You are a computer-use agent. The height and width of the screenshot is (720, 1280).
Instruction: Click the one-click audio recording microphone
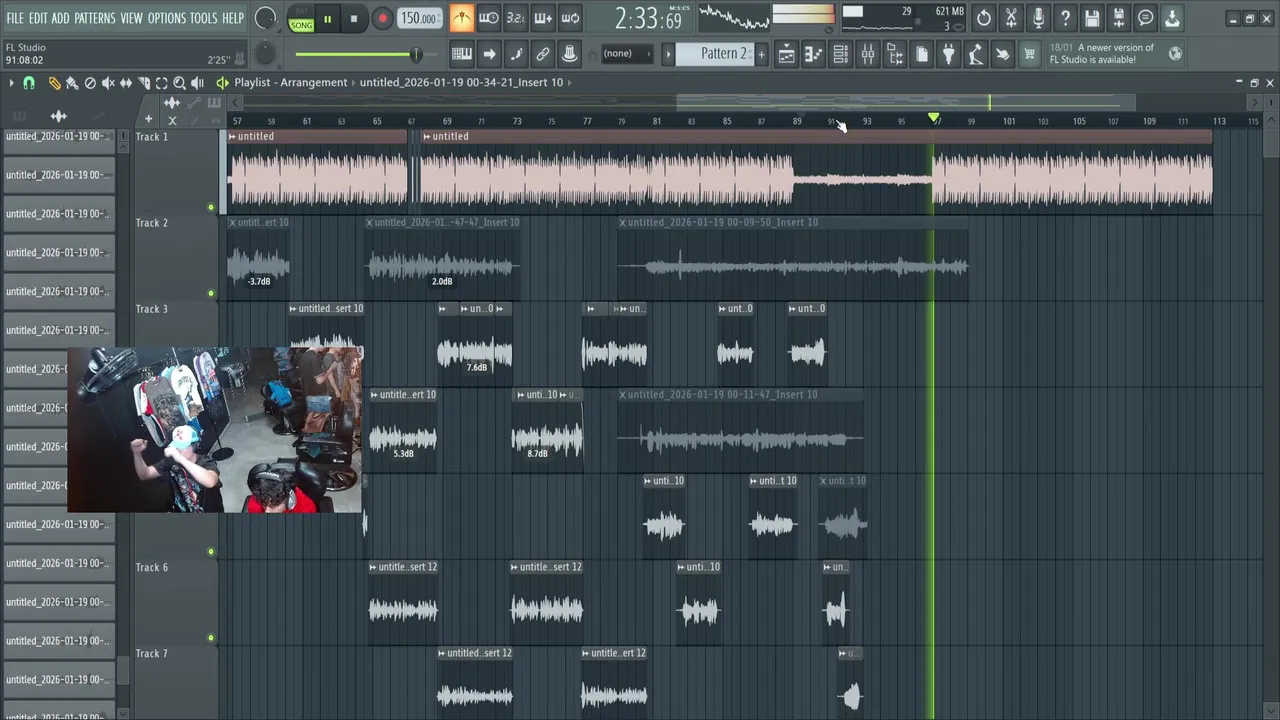point(1038,18)
